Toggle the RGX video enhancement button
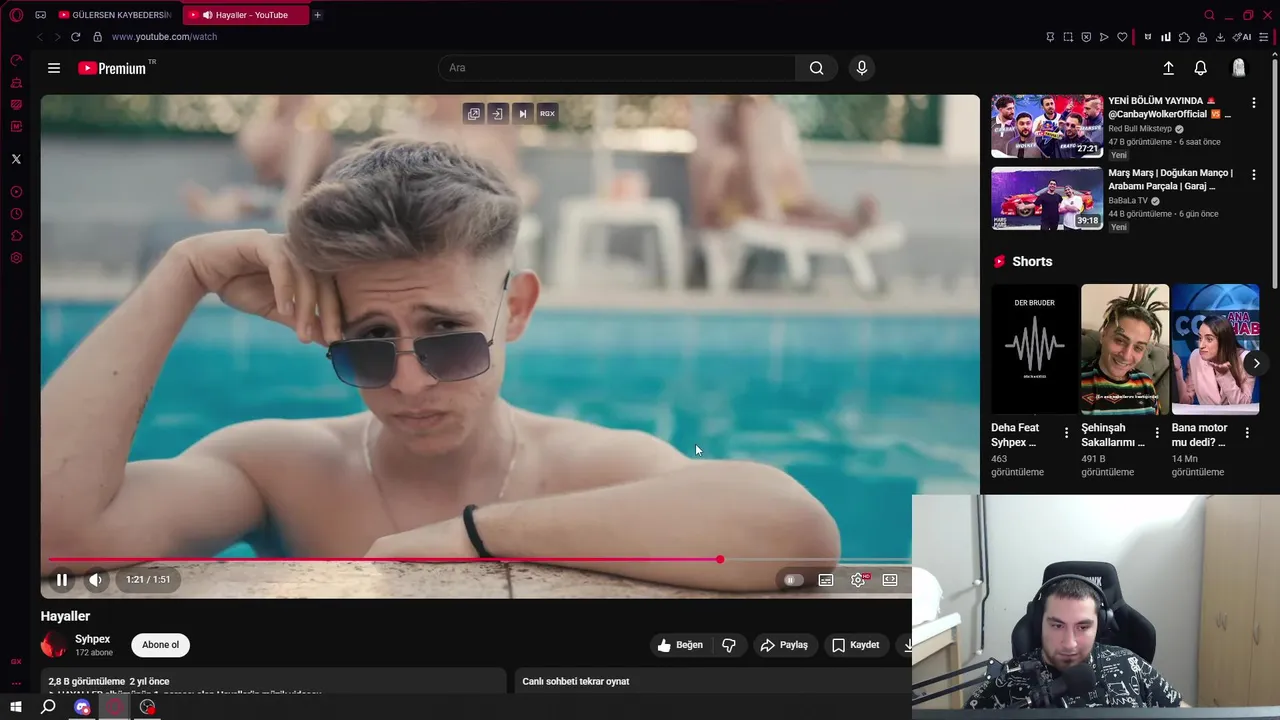Viewport: 1280px width, 720px height. point(547,114)
